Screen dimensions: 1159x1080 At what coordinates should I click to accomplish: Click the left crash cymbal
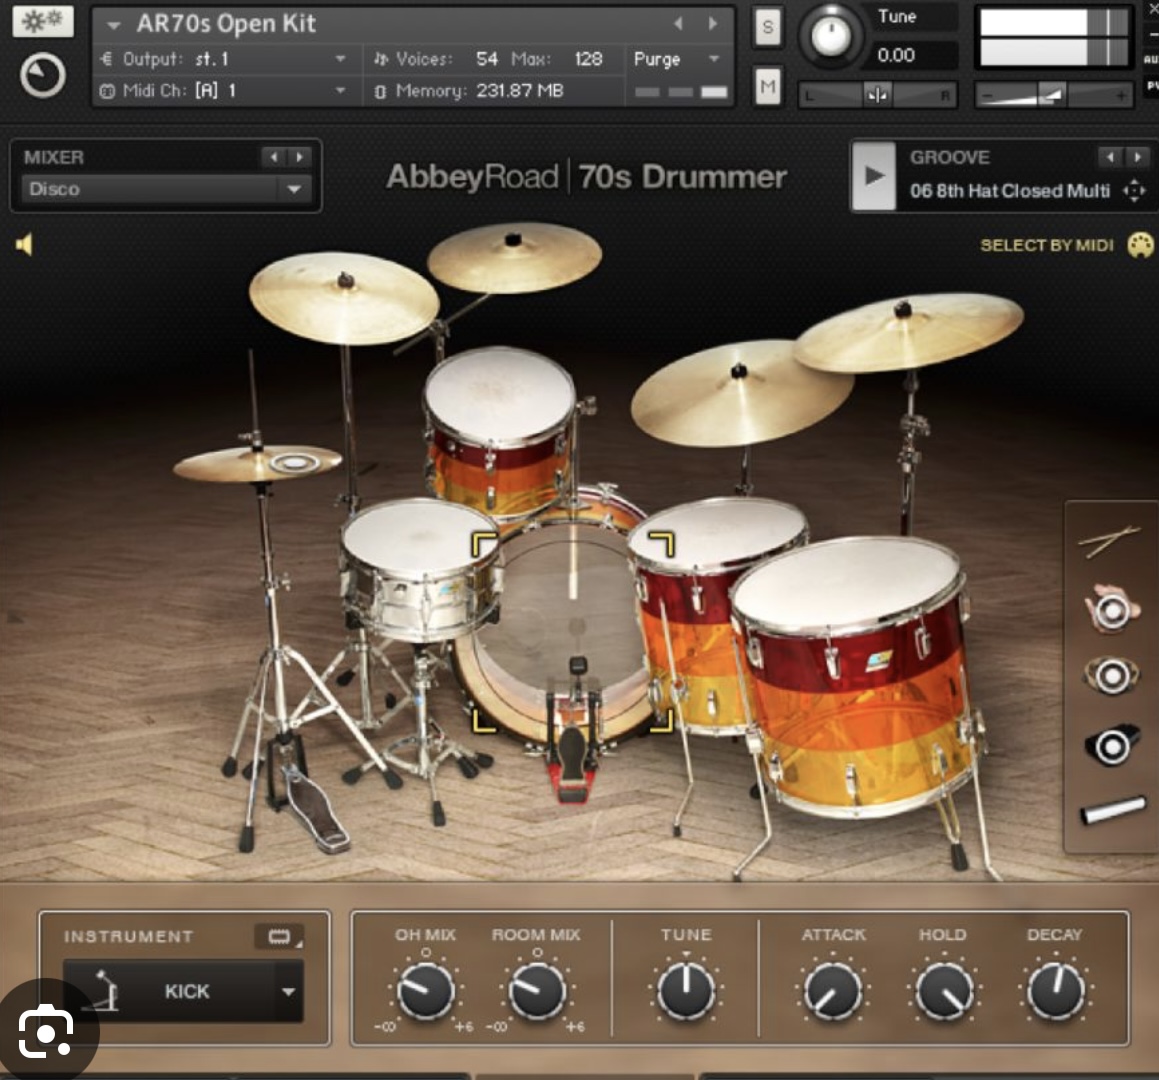point(344,298)
